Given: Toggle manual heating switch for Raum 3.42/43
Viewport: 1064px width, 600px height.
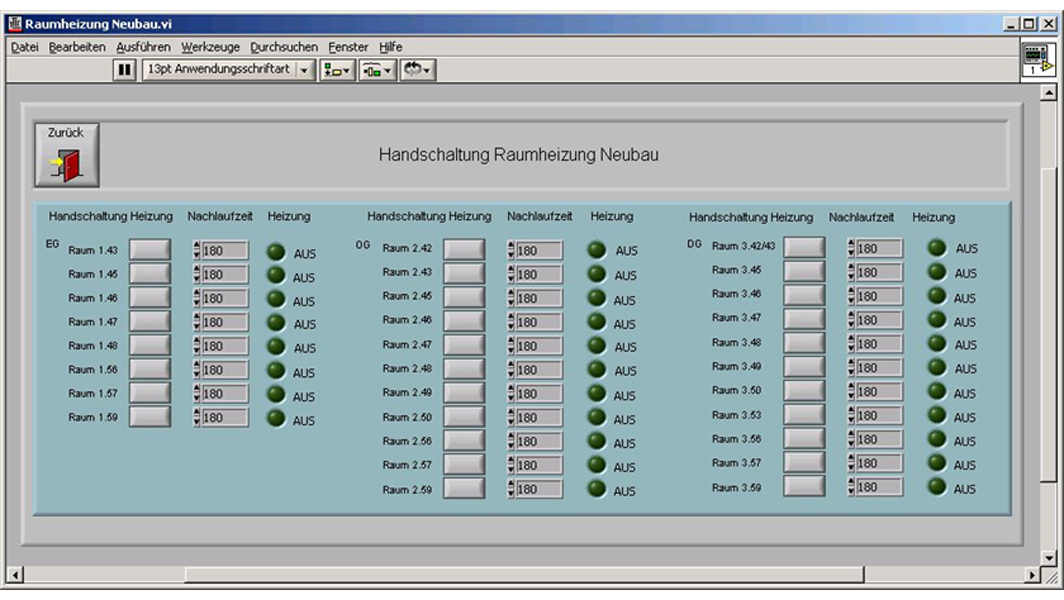Looking at the screenshot, I should [x=804, y=247].
